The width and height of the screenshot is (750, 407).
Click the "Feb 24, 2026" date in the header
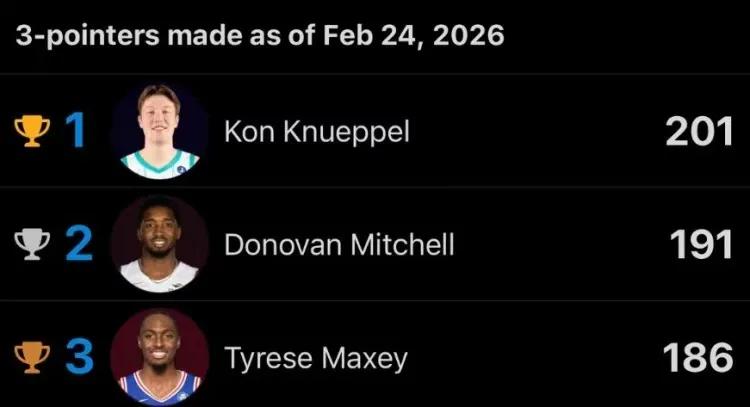pos(413,37)
